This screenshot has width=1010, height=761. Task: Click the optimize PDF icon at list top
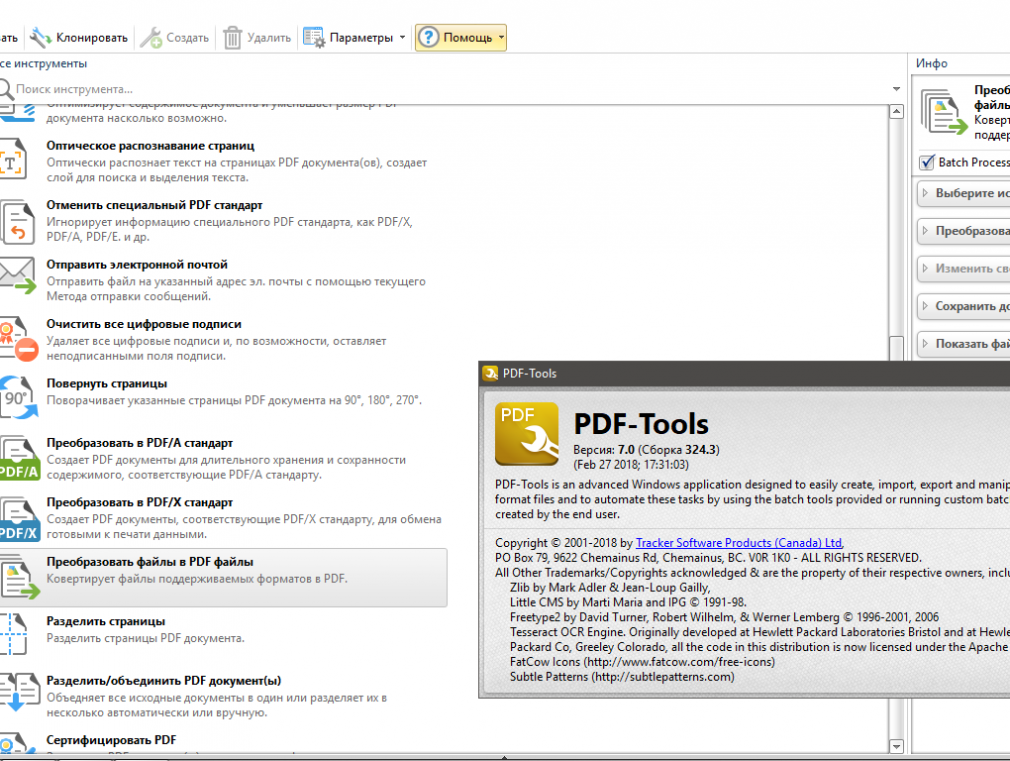[17, 112]
